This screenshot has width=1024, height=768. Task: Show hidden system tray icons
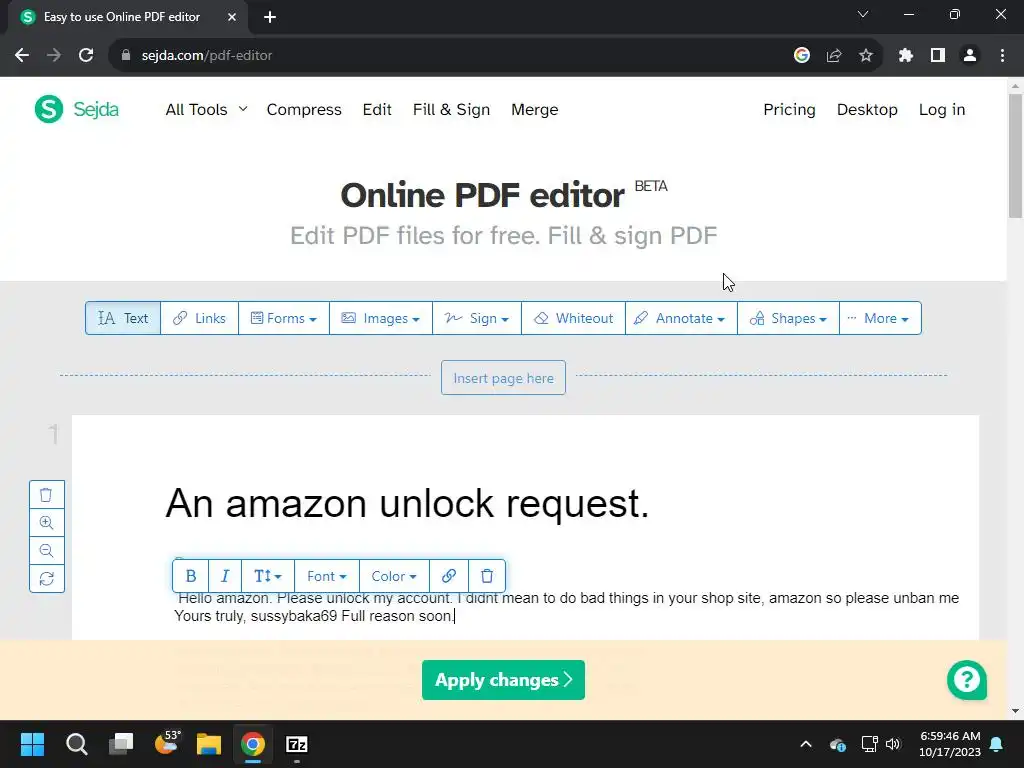(806, 744)
